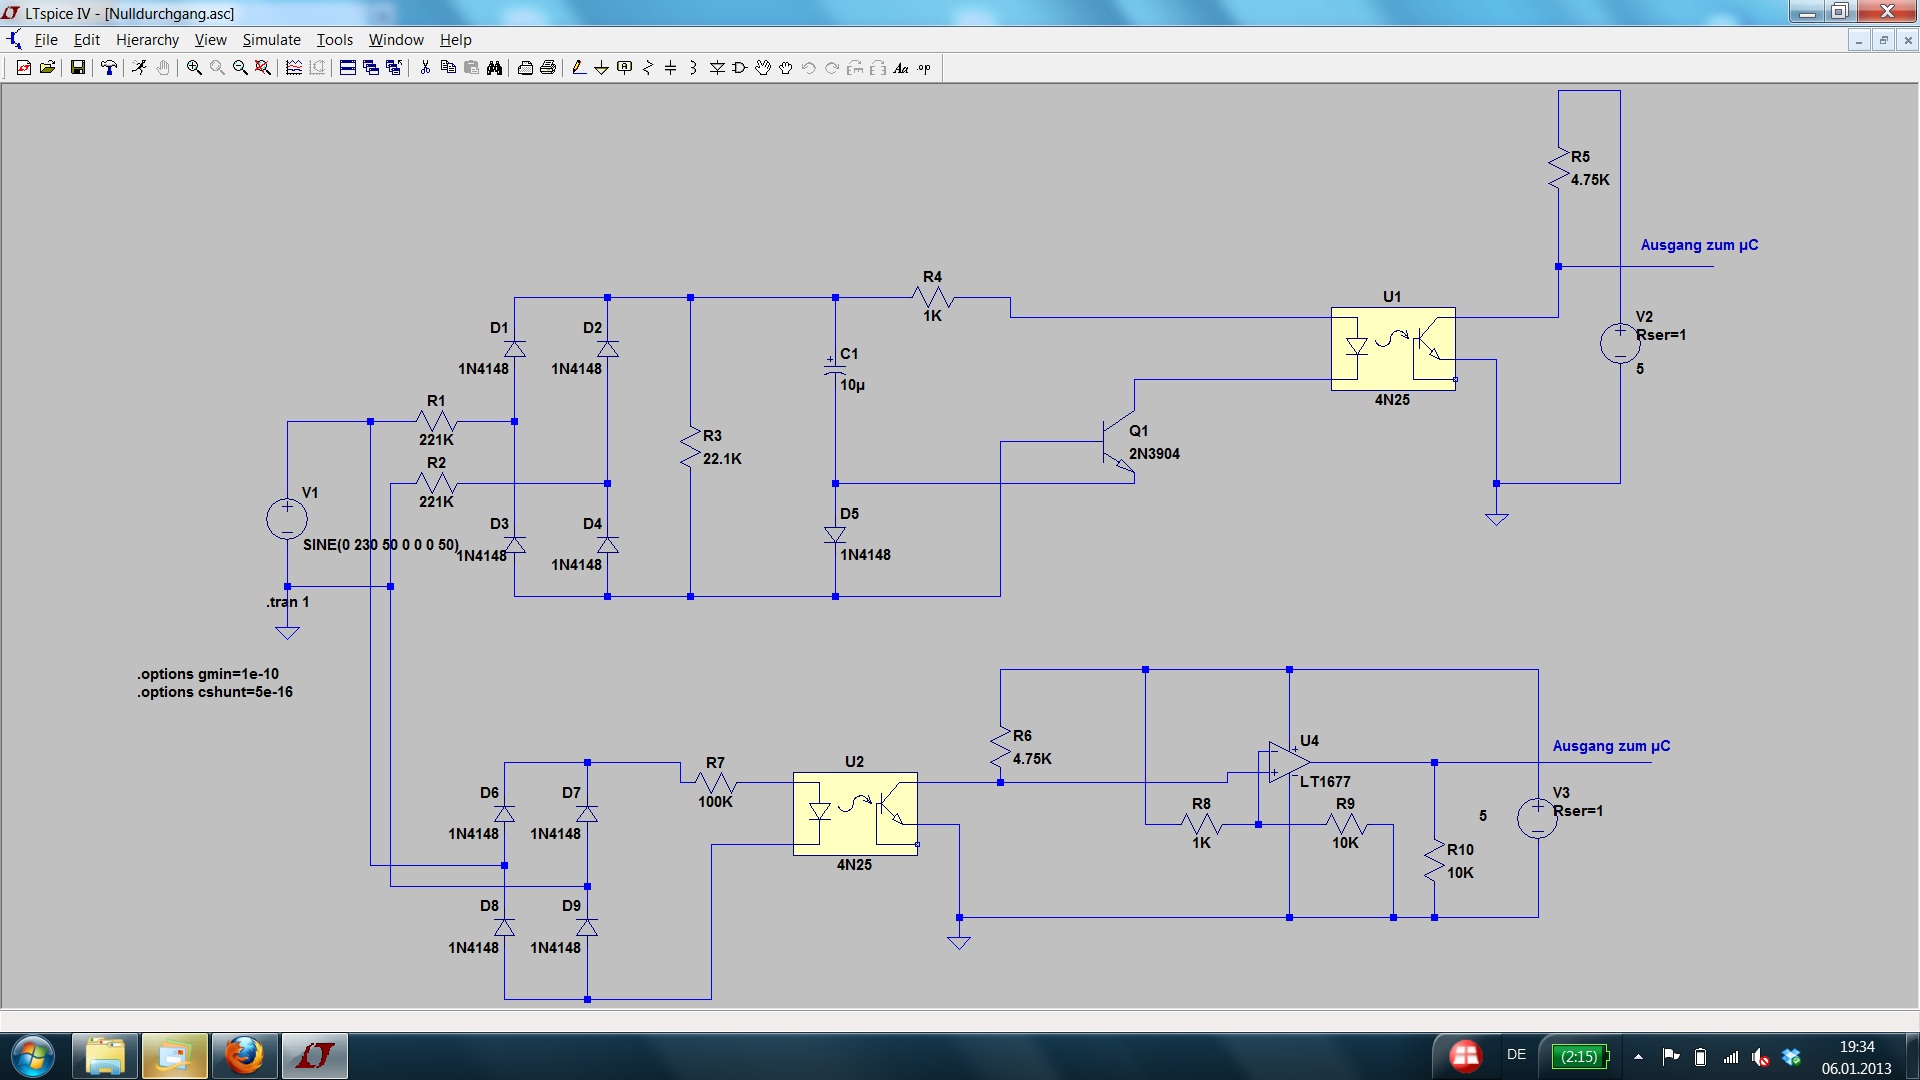Click the Redo arrow icon

click(x=832, y=68)
